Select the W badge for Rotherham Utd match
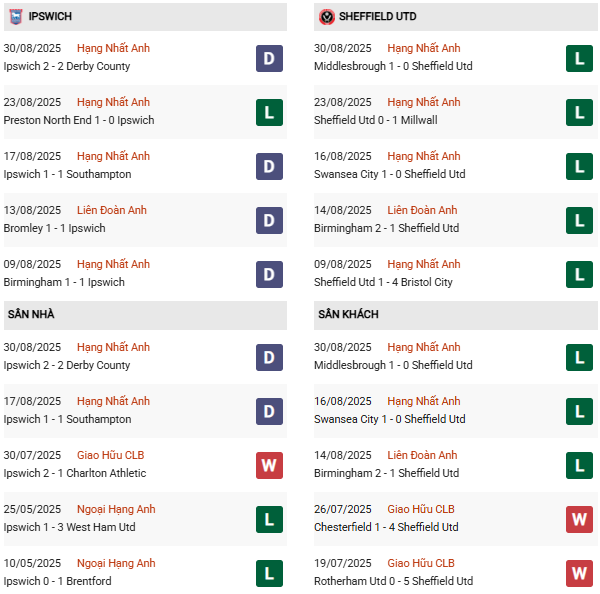 pyautogui.click(x=579, y=573)
